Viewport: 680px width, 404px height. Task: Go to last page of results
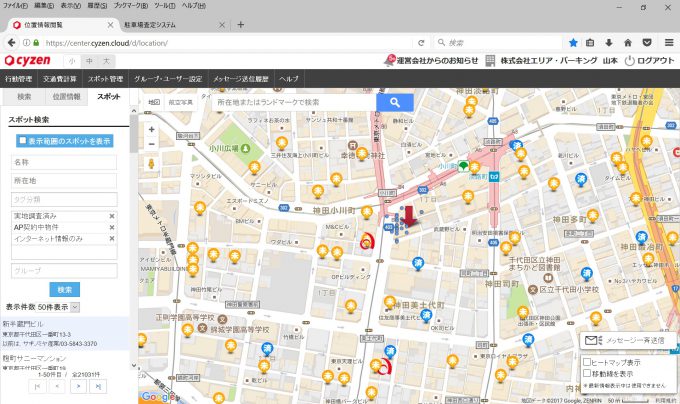tap(98, 386)
